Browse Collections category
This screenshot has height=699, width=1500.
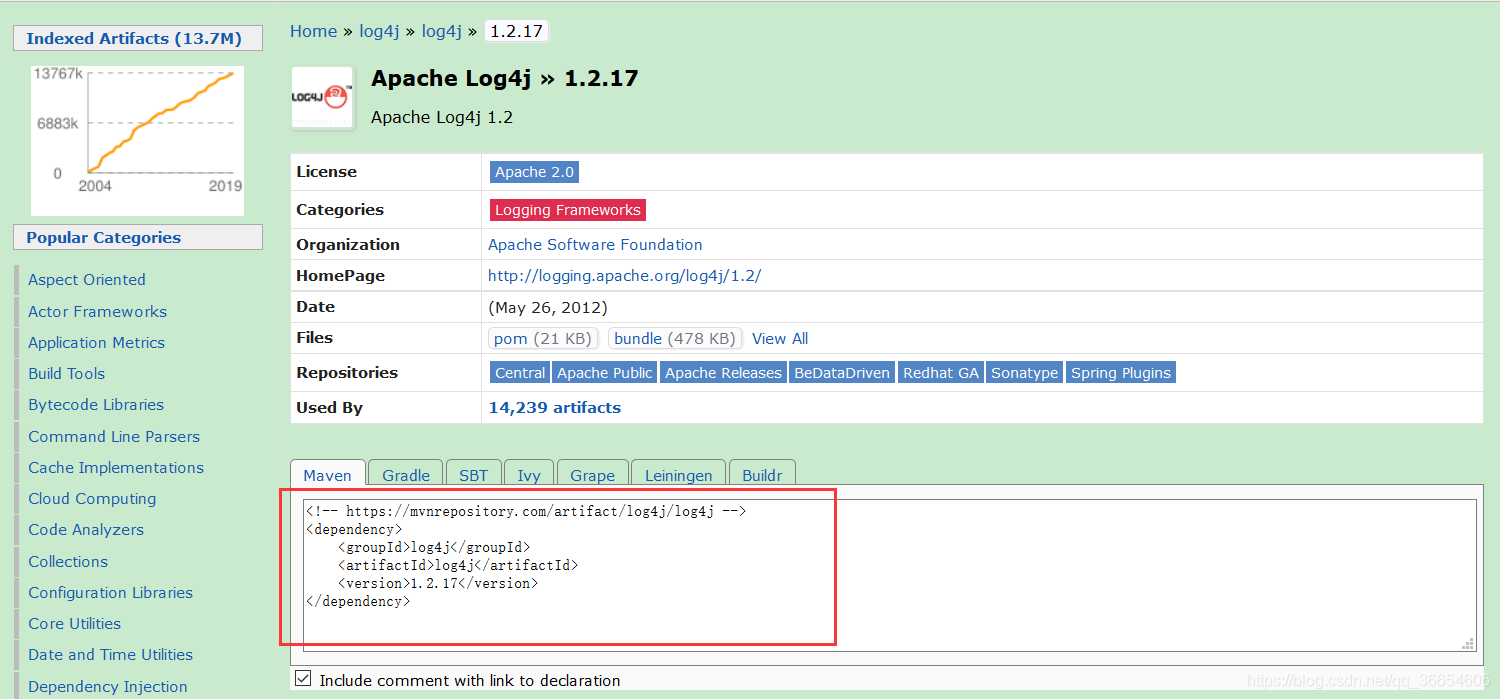(68, 561)
